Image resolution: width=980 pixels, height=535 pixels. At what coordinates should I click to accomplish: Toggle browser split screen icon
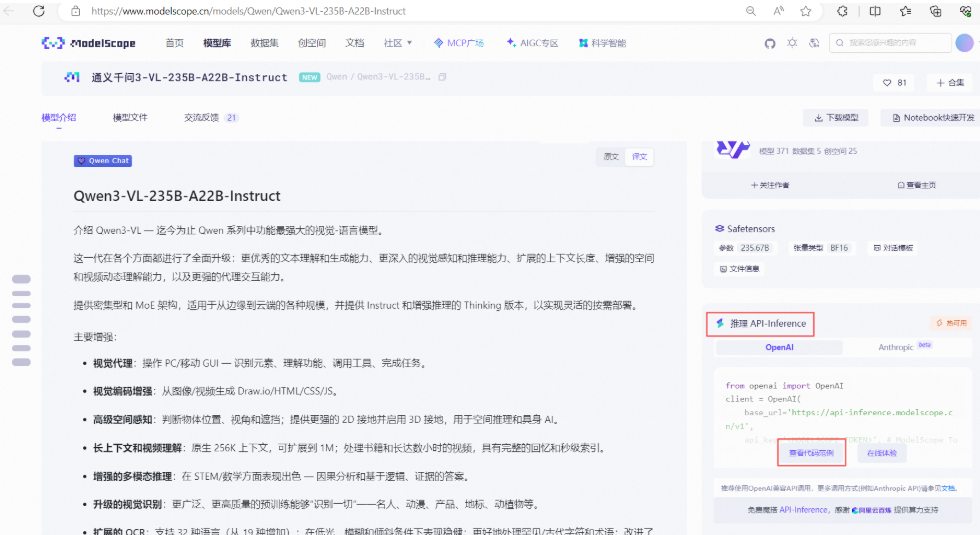(875, 11)
